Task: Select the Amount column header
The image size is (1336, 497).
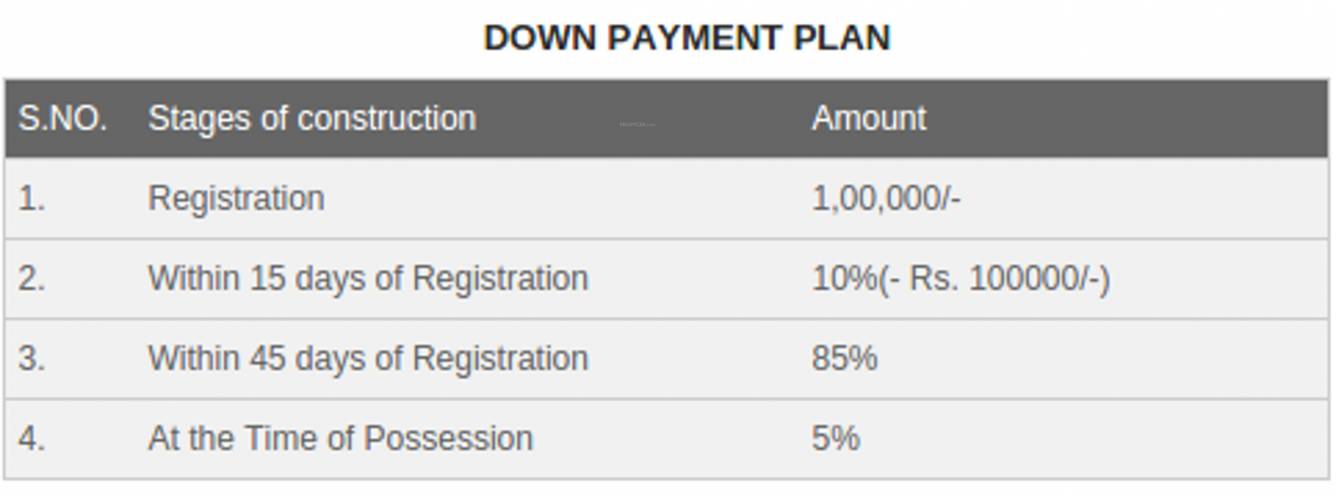Action: [x=868, y=118]
